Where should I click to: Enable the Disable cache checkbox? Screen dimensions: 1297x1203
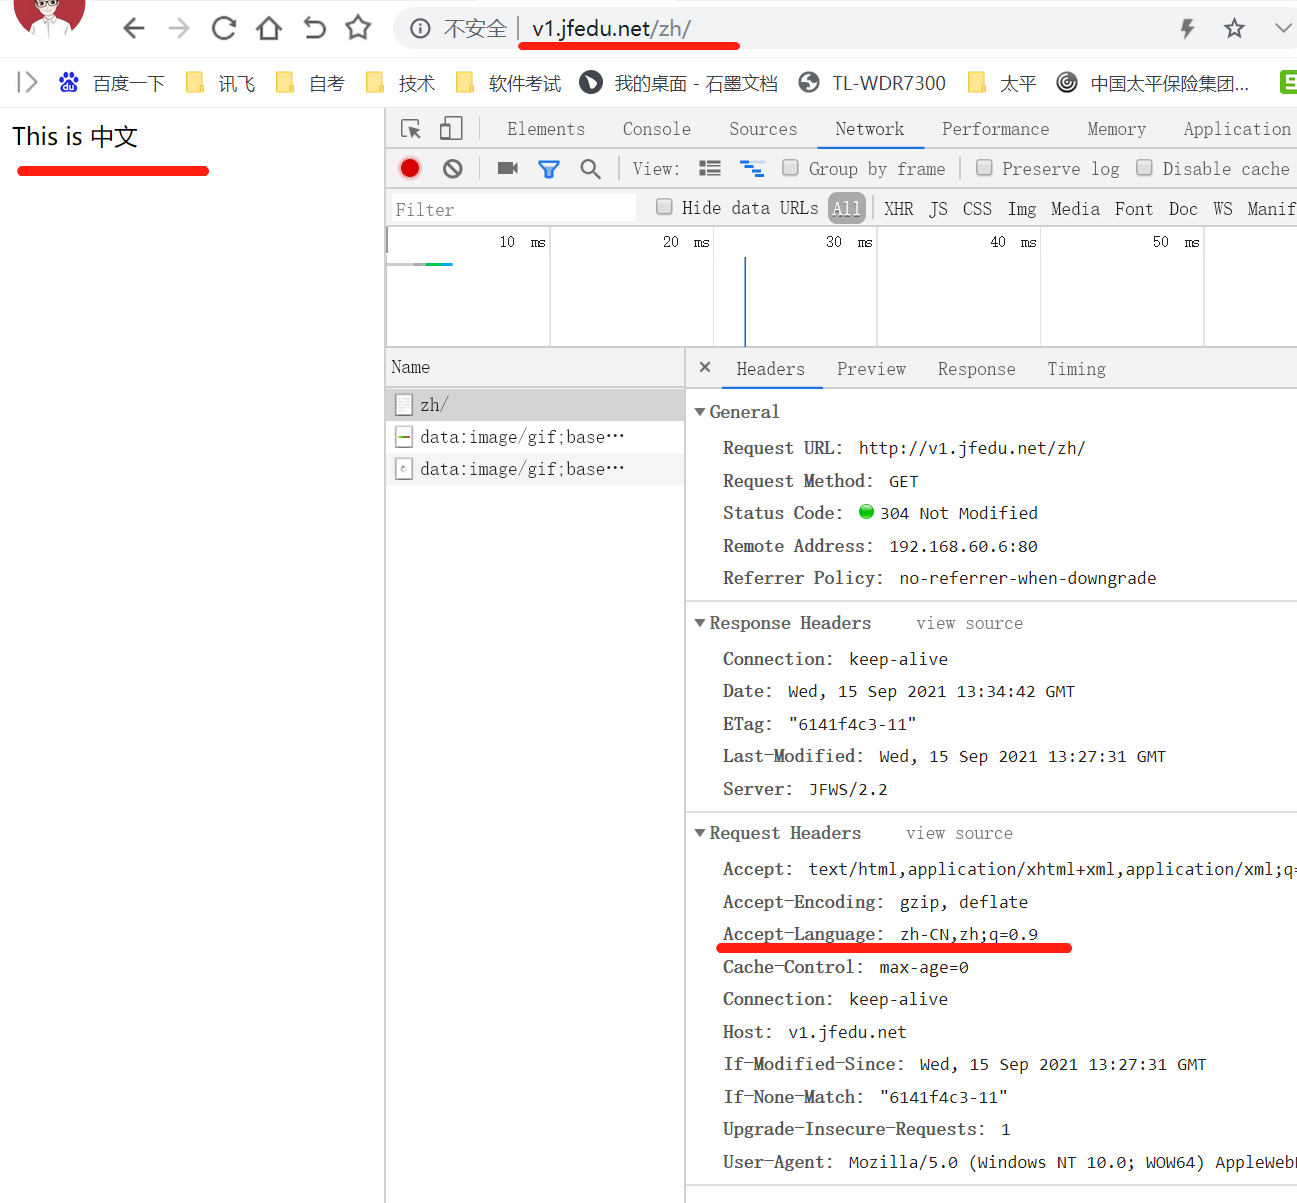[1144, 168]
